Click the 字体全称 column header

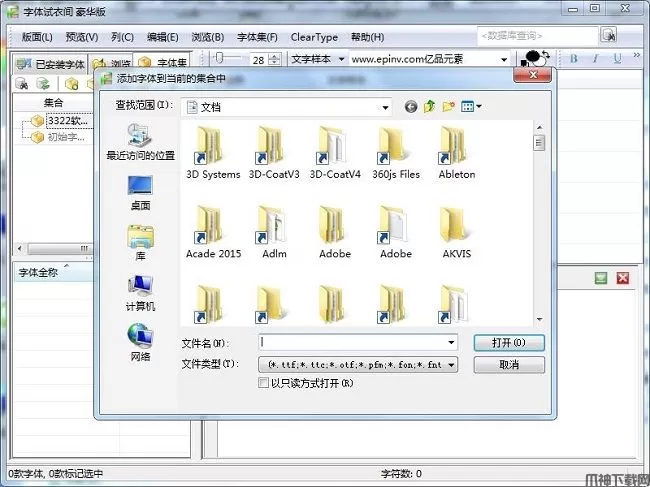coord(54,272)
